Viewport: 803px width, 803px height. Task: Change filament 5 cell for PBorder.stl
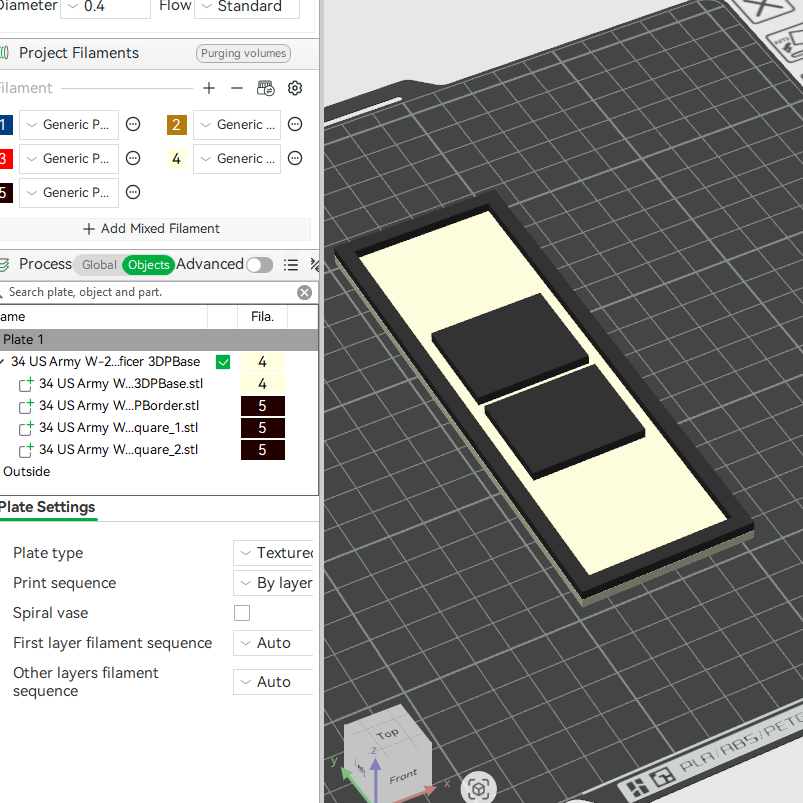(263, 406)
